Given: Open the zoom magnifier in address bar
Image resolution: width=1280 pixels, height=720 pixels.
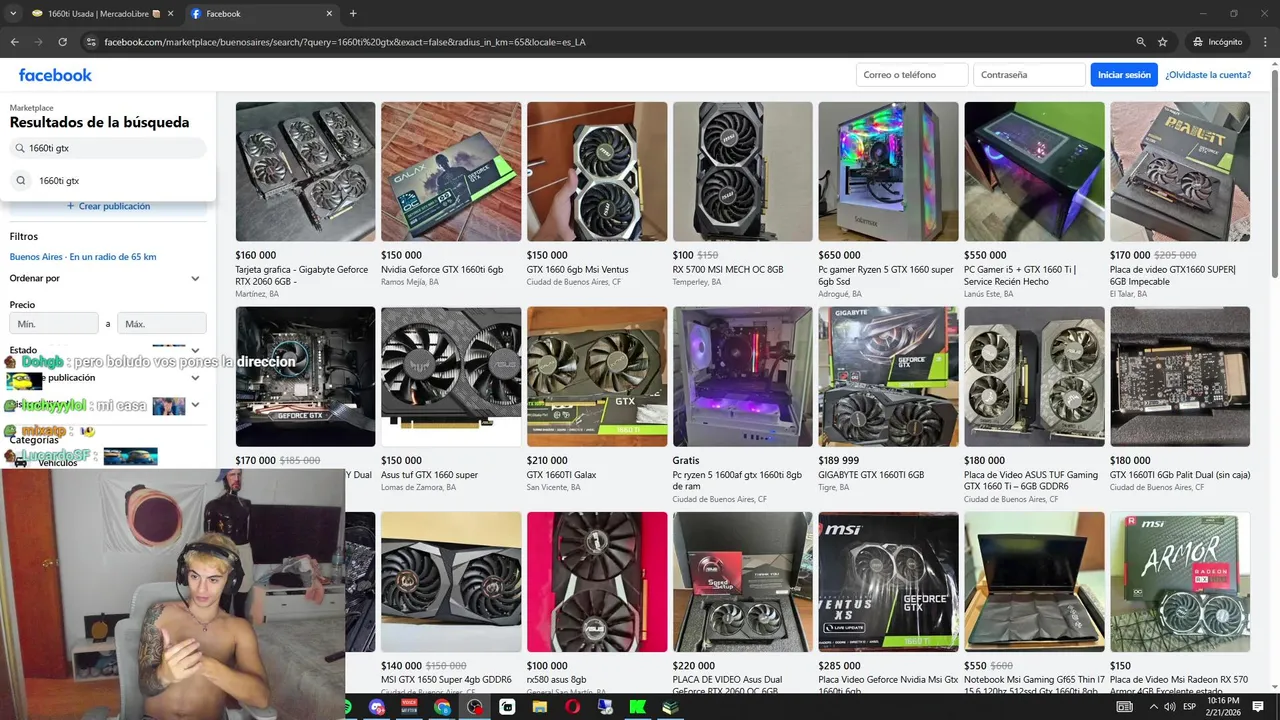Looking at the screenshot, I should point(1141,42).
